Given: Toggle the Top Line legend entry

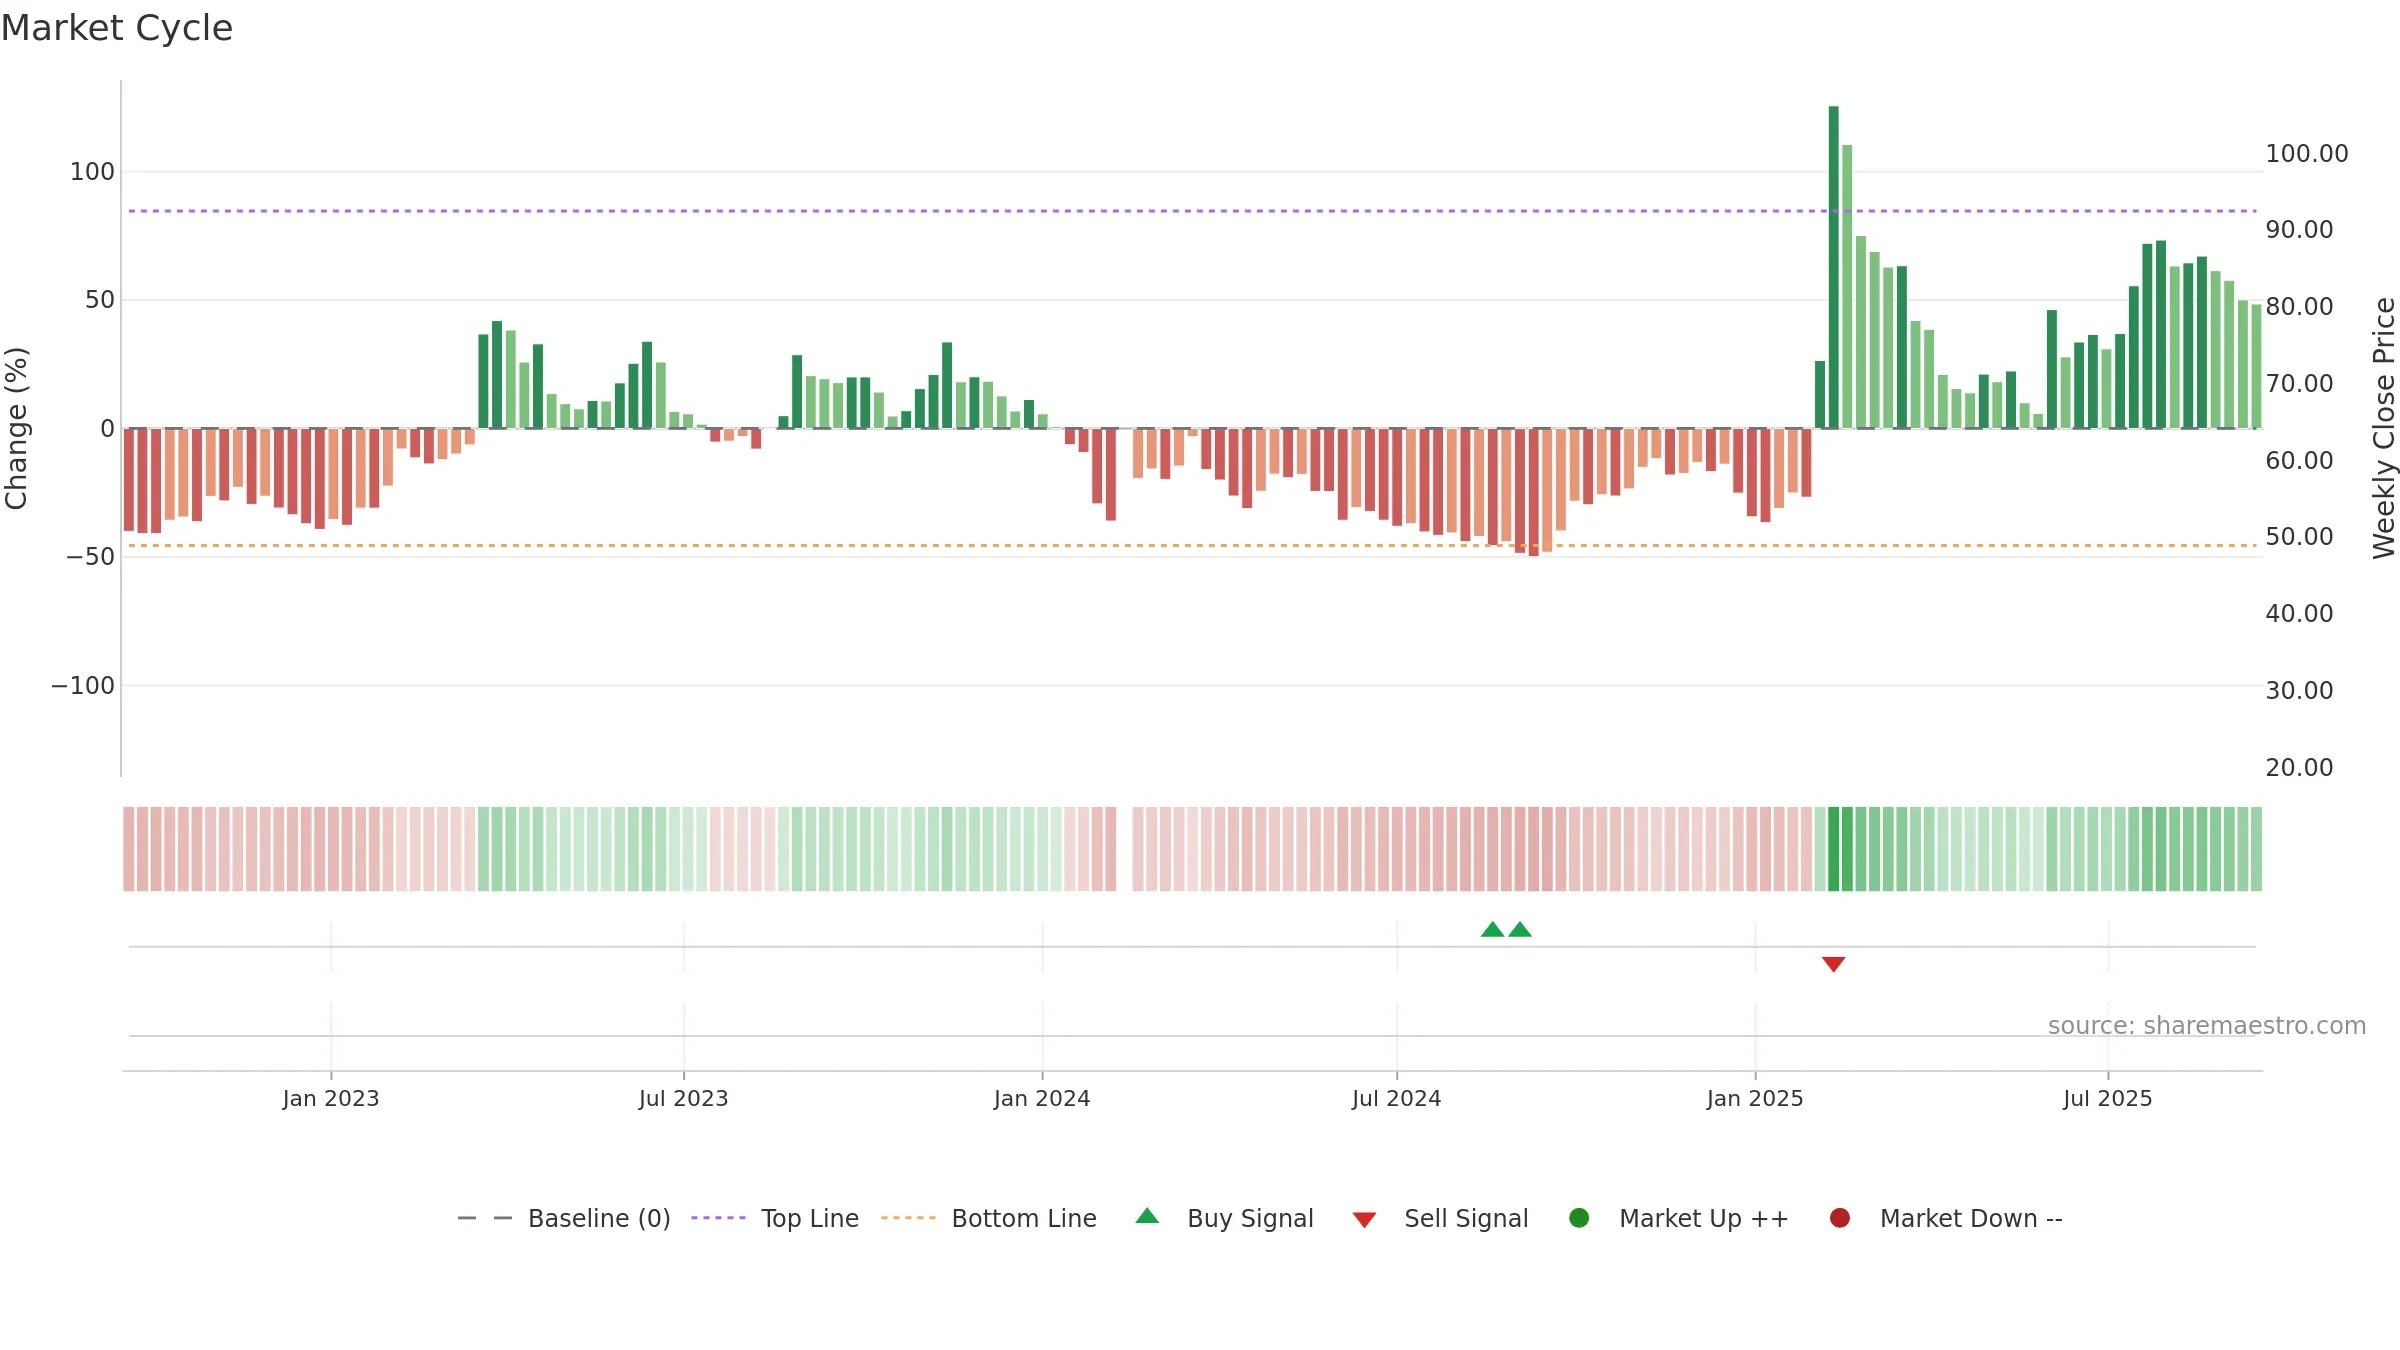Looking at the screenshot, I should click(775, 1218).
